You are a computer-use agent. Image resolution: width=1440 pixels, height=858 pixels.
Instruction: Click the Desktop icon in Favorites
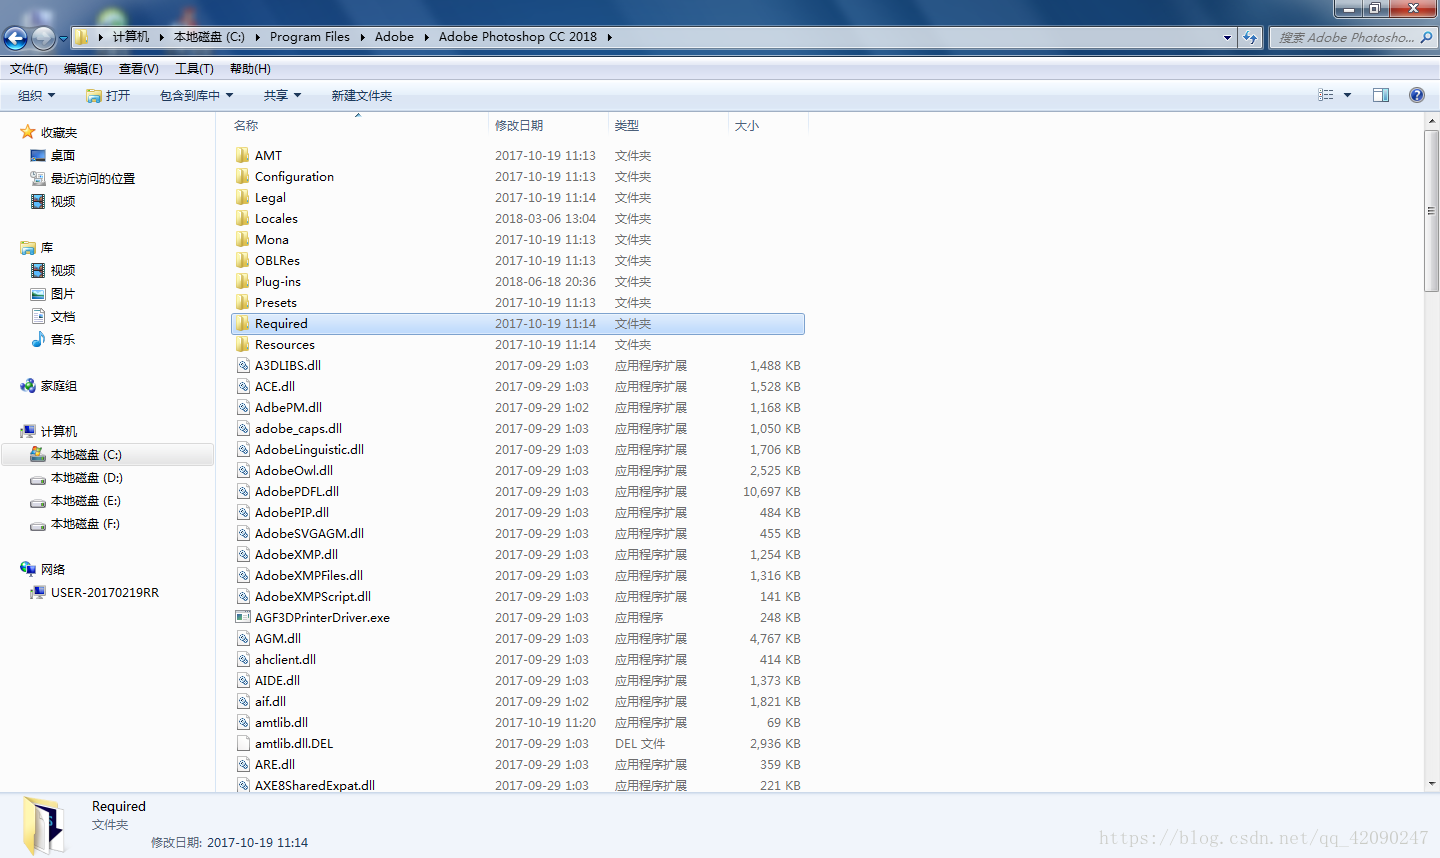(x=38, y=155)
